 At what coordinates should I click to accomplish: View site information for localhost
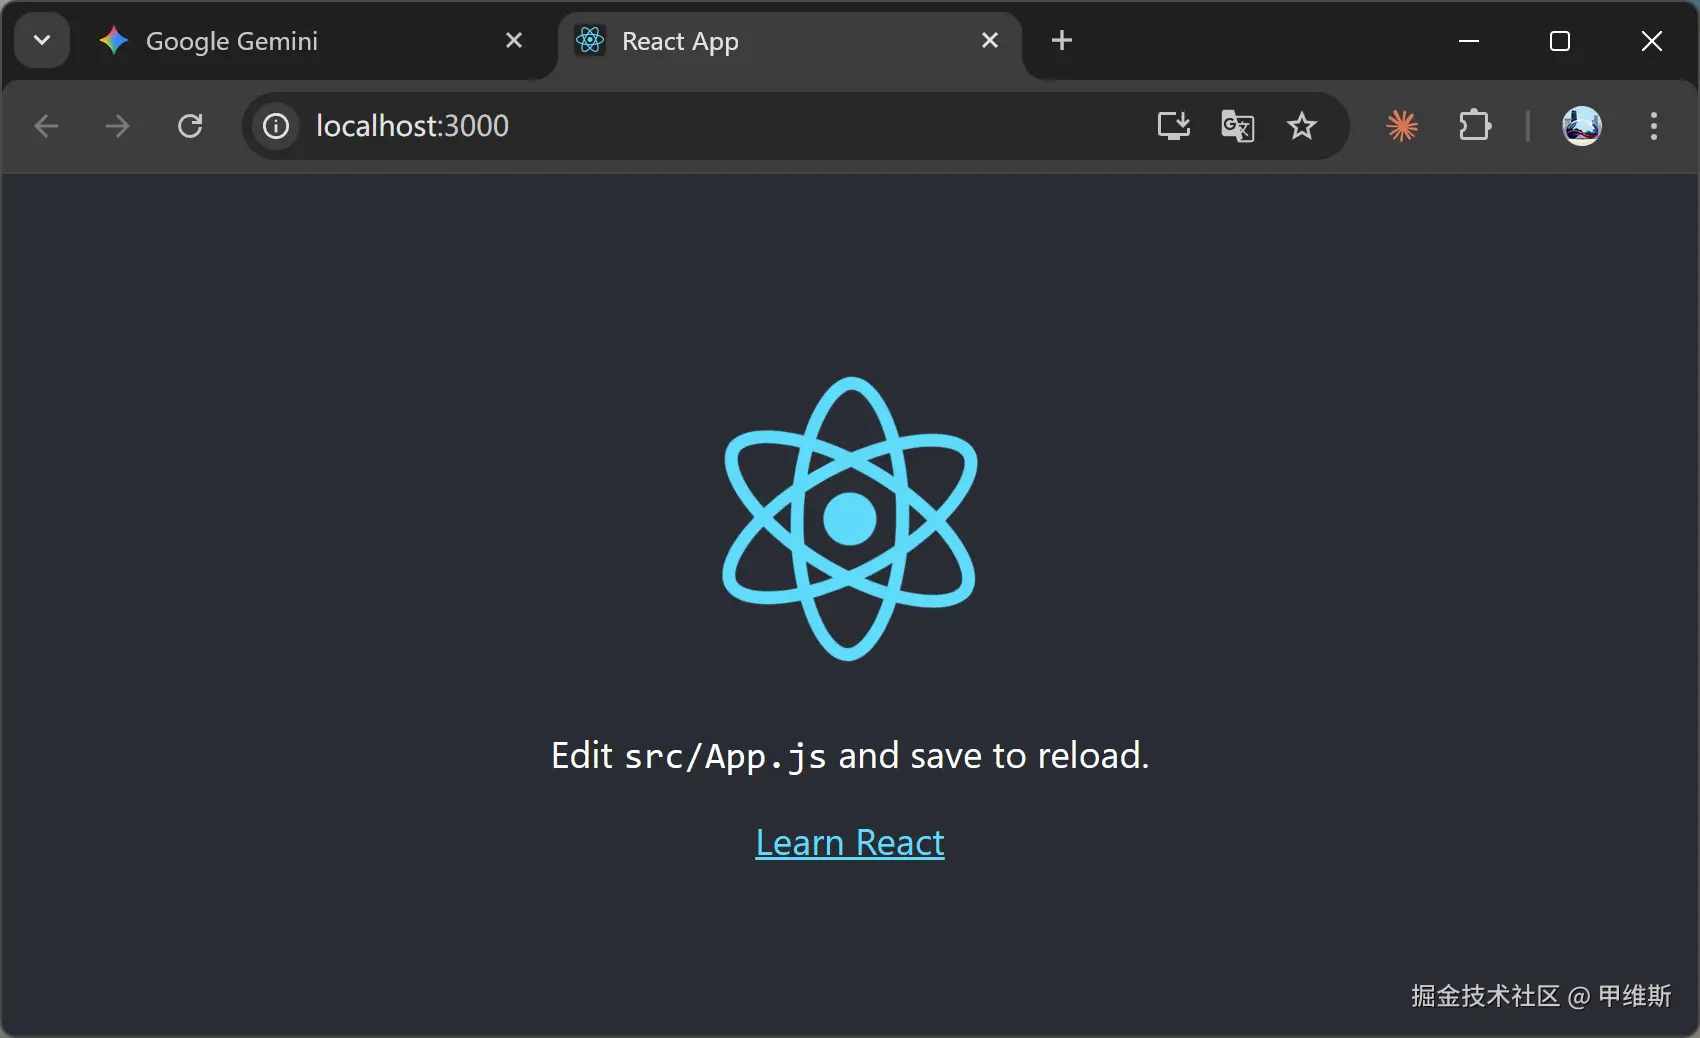276,126
